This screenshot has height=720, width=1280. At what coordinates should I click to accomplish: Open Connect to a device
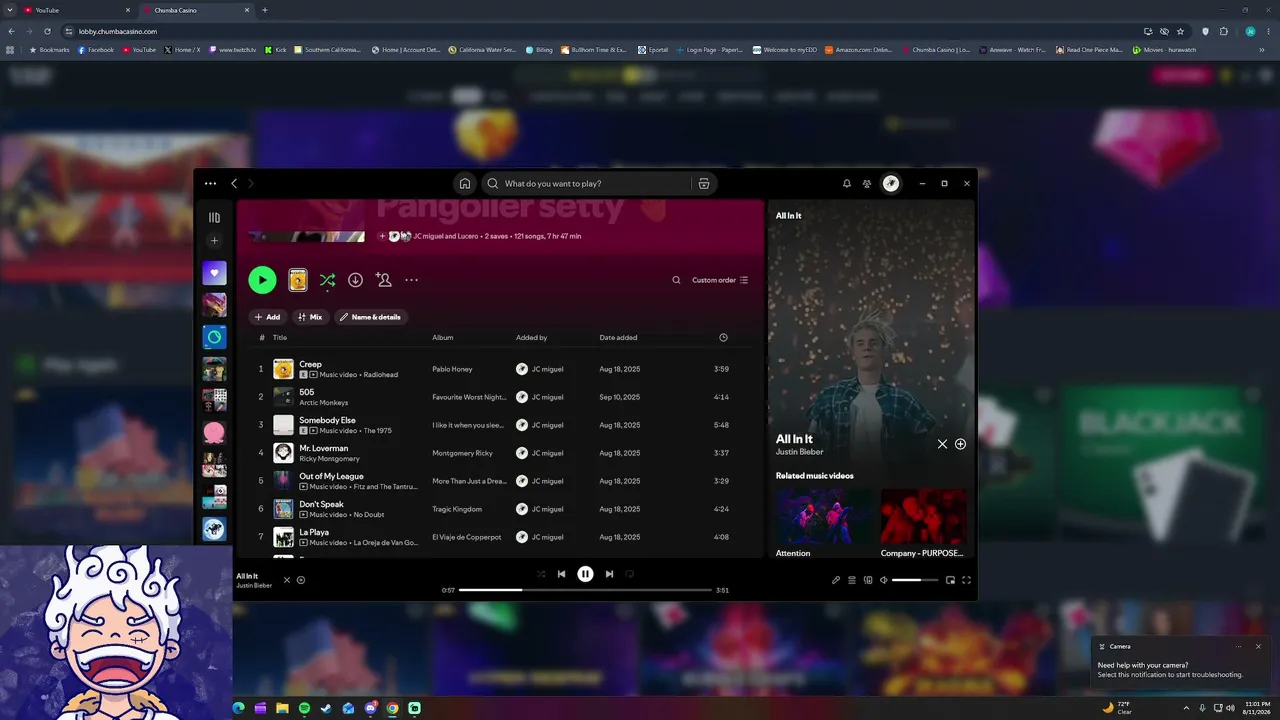pos(868,580)
